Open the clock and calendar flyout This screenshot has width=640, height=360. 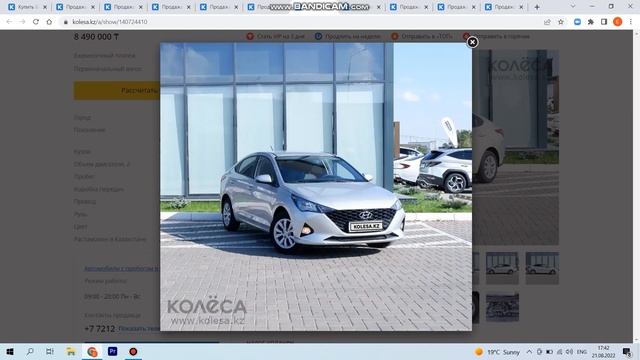click(x=604, y=352)
